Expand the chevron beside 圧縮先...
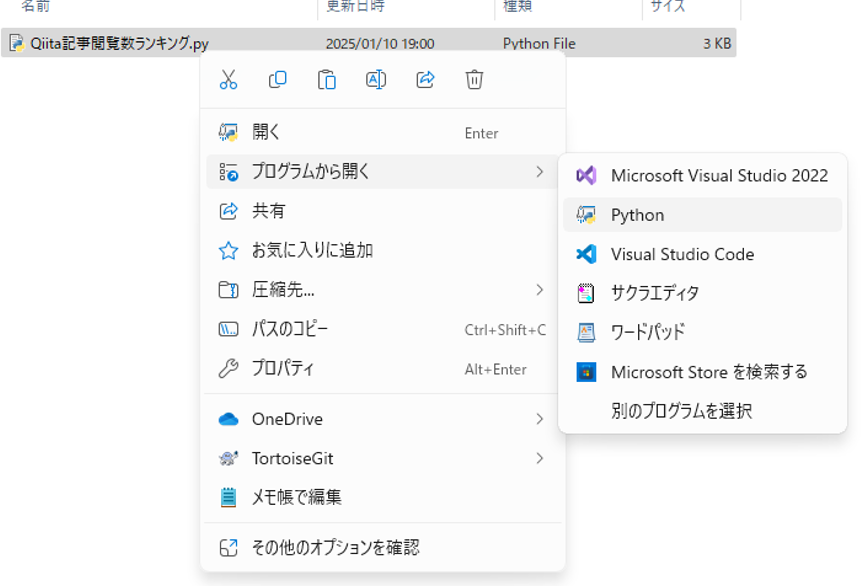The image size is (865, 586). click(540, 290)
